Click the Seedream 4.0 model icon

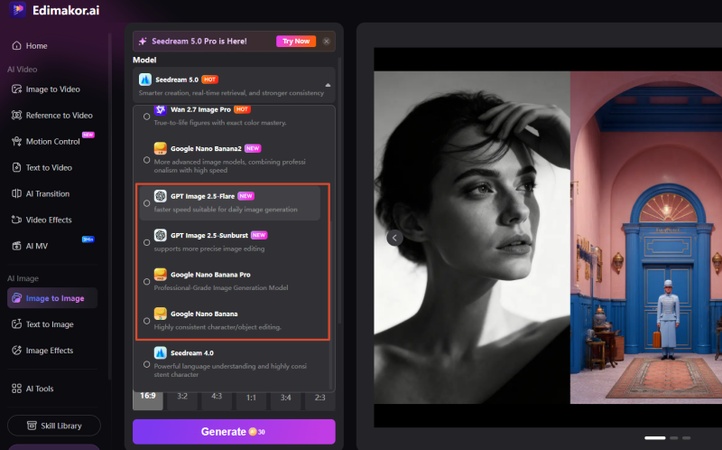(160, 353)
